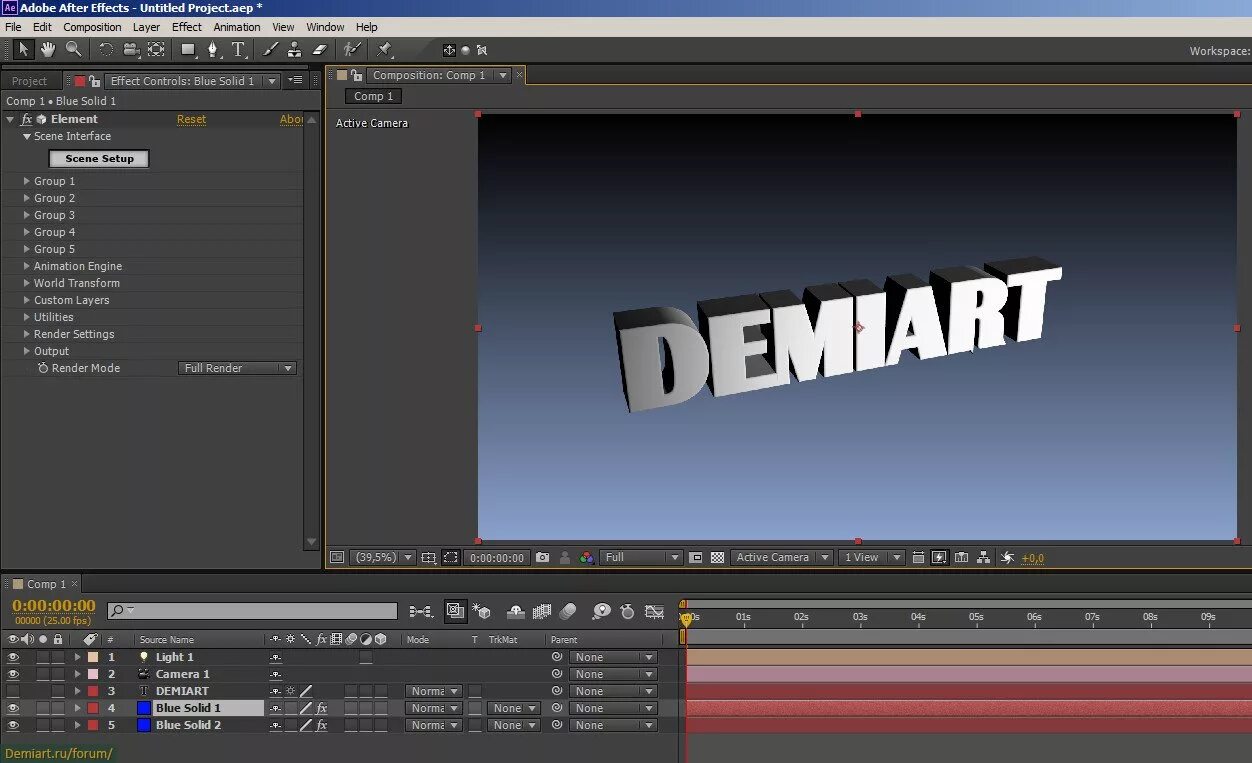Select the Rotation tool

[105, 49]
